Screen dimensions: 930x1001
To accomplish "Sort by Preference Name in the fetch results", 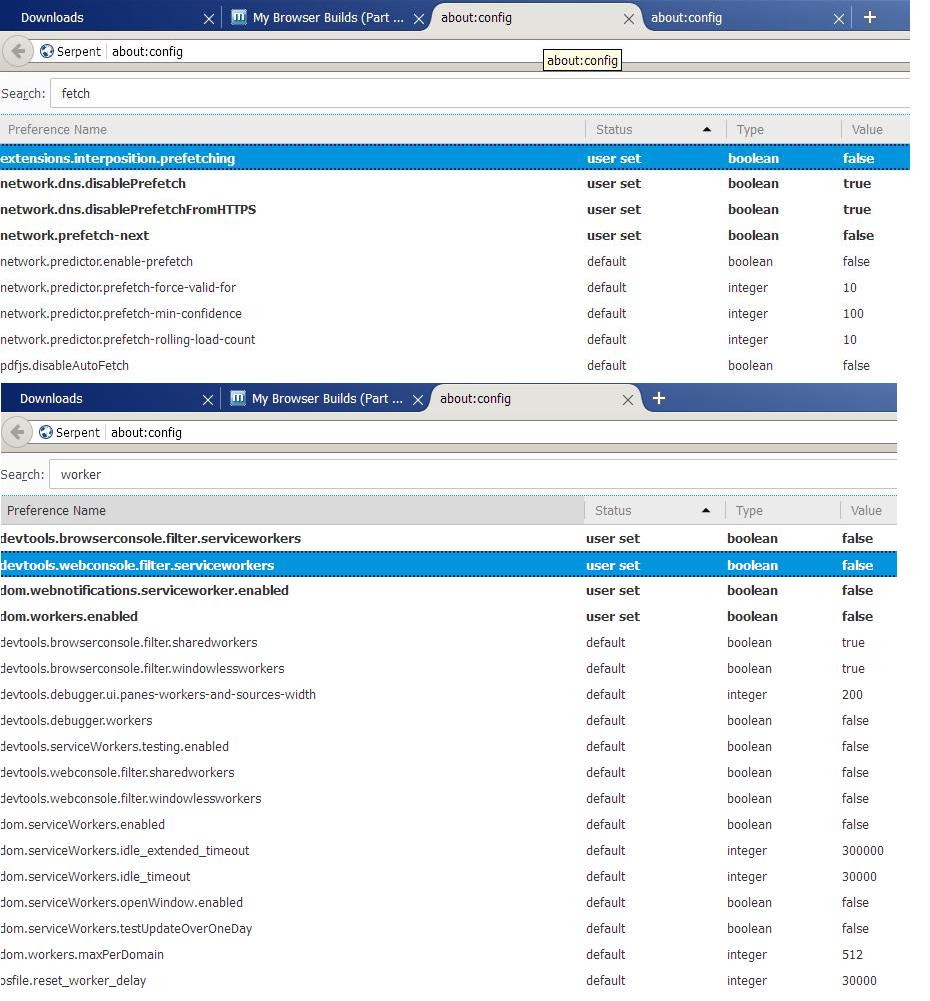I will [x=292, y=130].
